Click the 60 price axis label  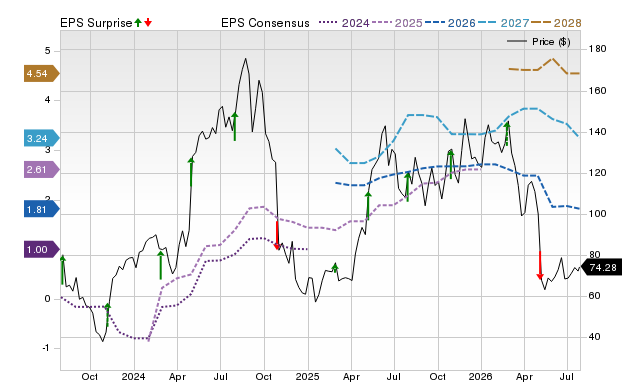pos(595,295)
